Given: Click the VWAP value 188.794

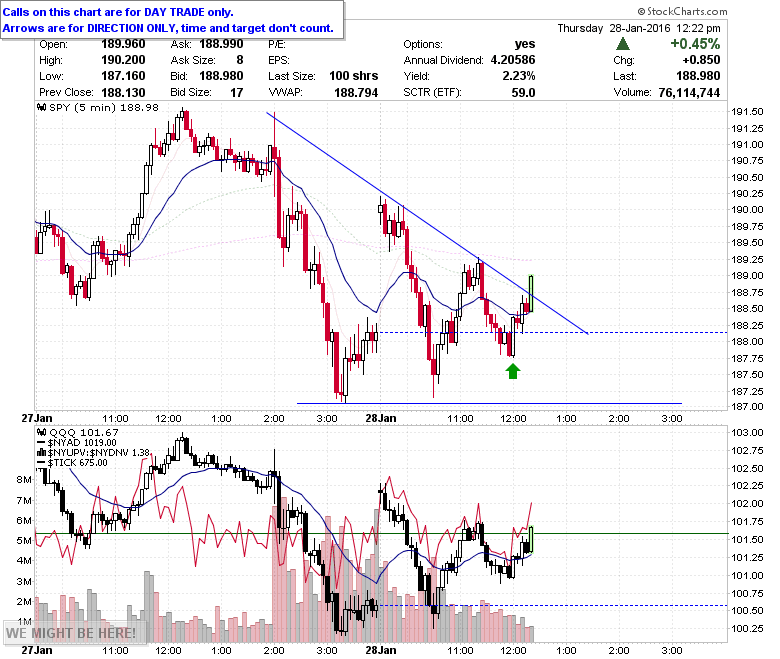Looking at the screenshot, I should (356, 93).
